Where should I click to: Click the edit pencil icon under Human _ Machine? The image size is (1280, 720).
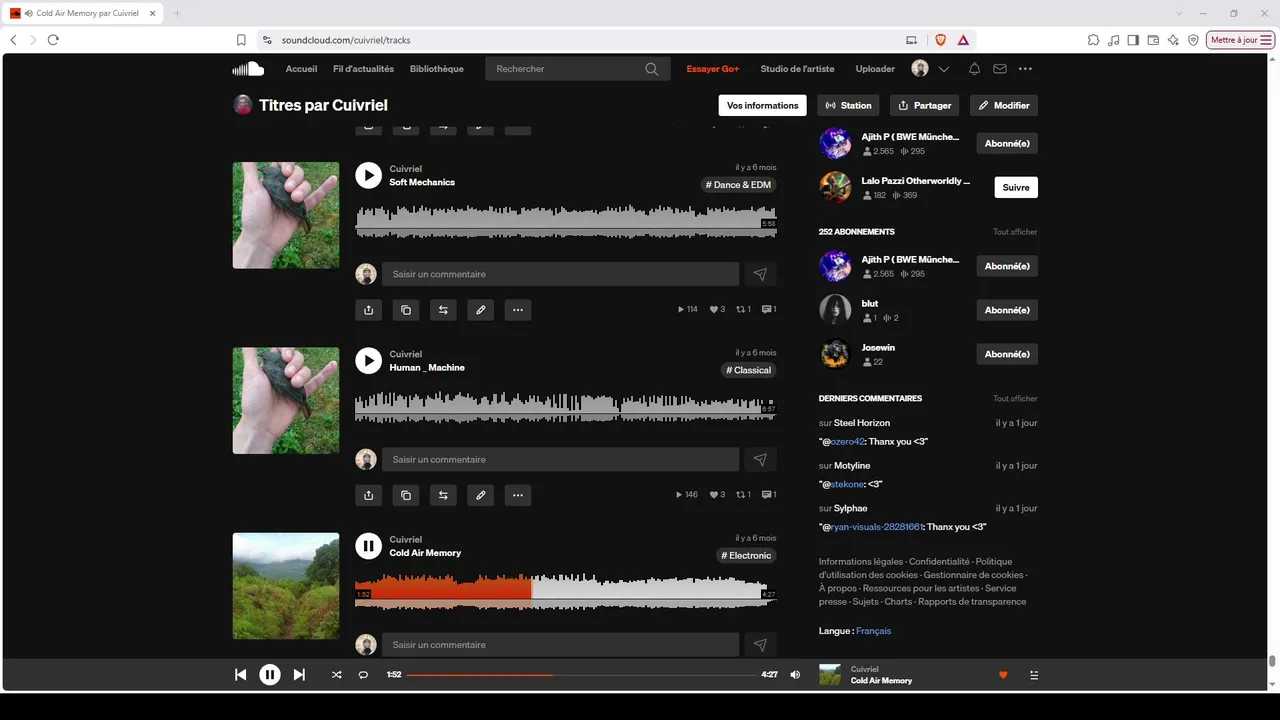pos(481,495)
